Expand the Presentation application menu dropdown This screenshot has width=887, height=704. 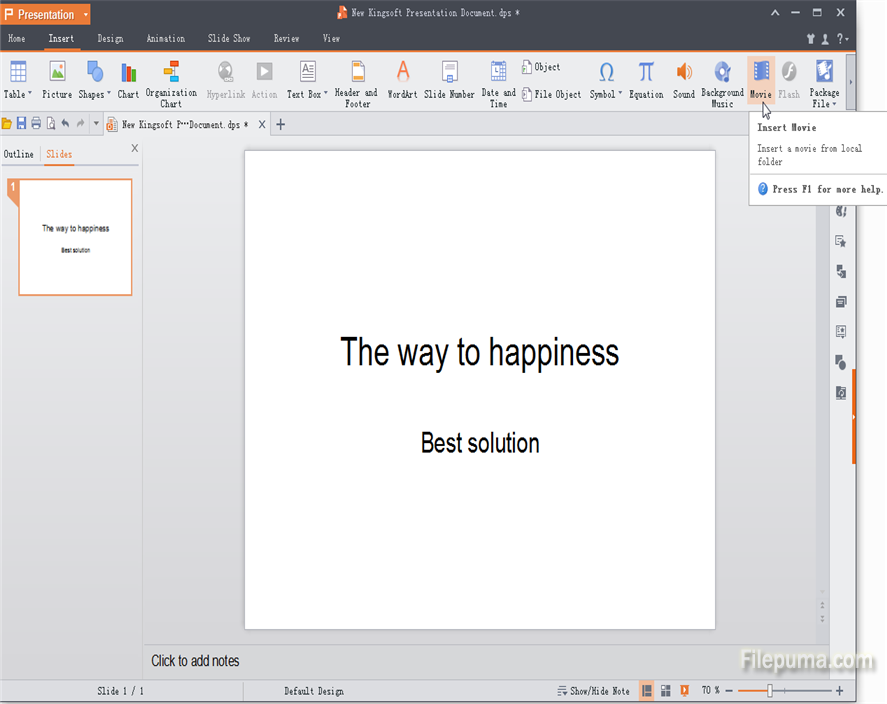86,15
